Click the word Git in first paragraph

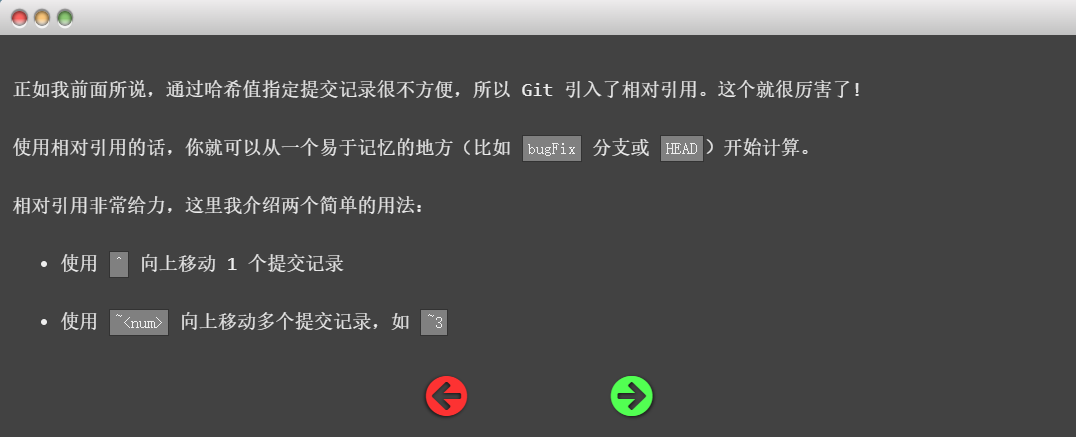[537, 90]
